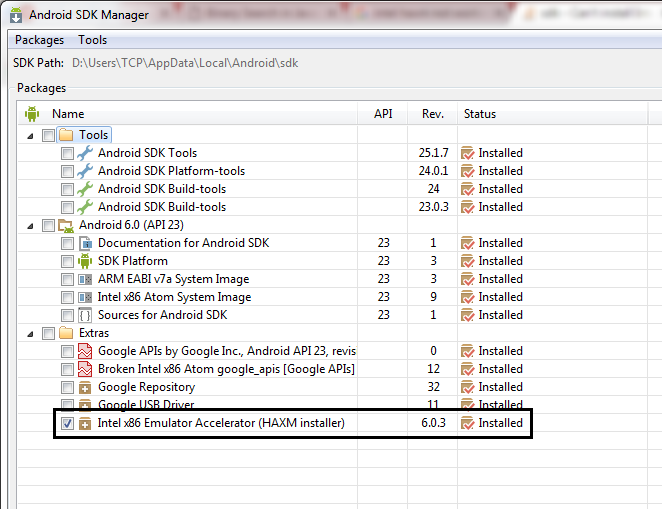The height and width of the screenshot is (509, 662).
Task: Click the Installed status icon for Sources for Android SDK
Action: click(467, 315)
